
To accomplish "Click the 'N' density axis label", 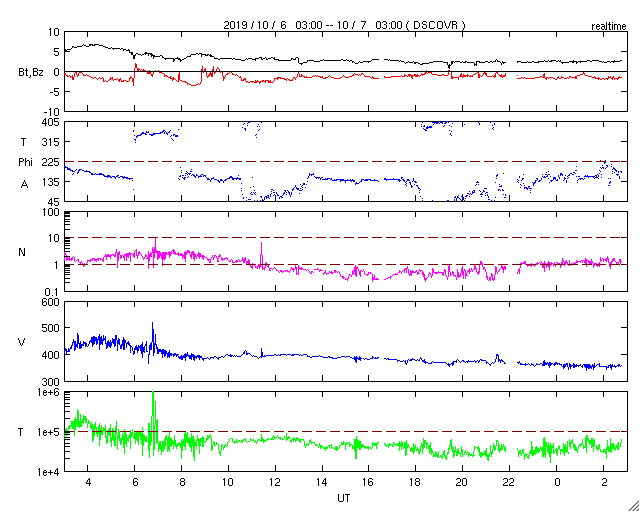I will click(x=22, y=252).
